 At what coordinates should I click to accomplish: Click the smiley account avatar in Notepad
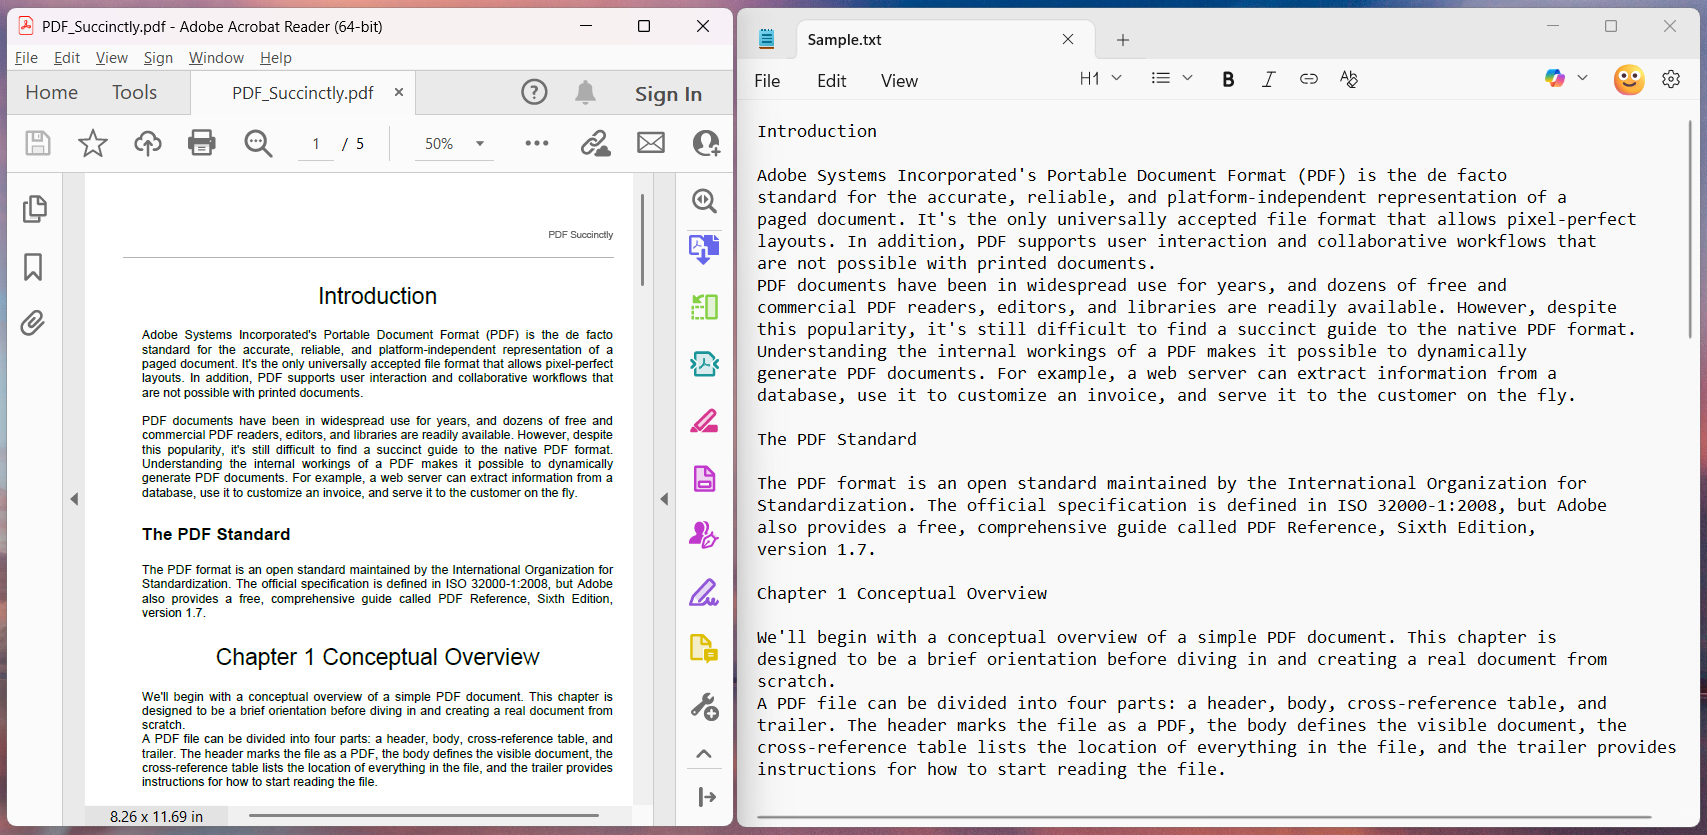(1629, 79)
